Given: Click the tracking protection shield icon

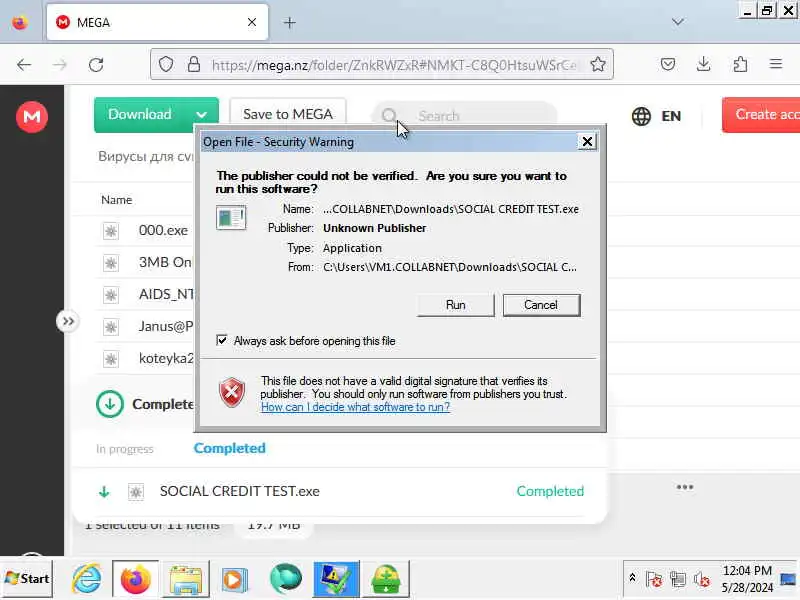Looking at the screenshot, I should click(x=166, y=64).
